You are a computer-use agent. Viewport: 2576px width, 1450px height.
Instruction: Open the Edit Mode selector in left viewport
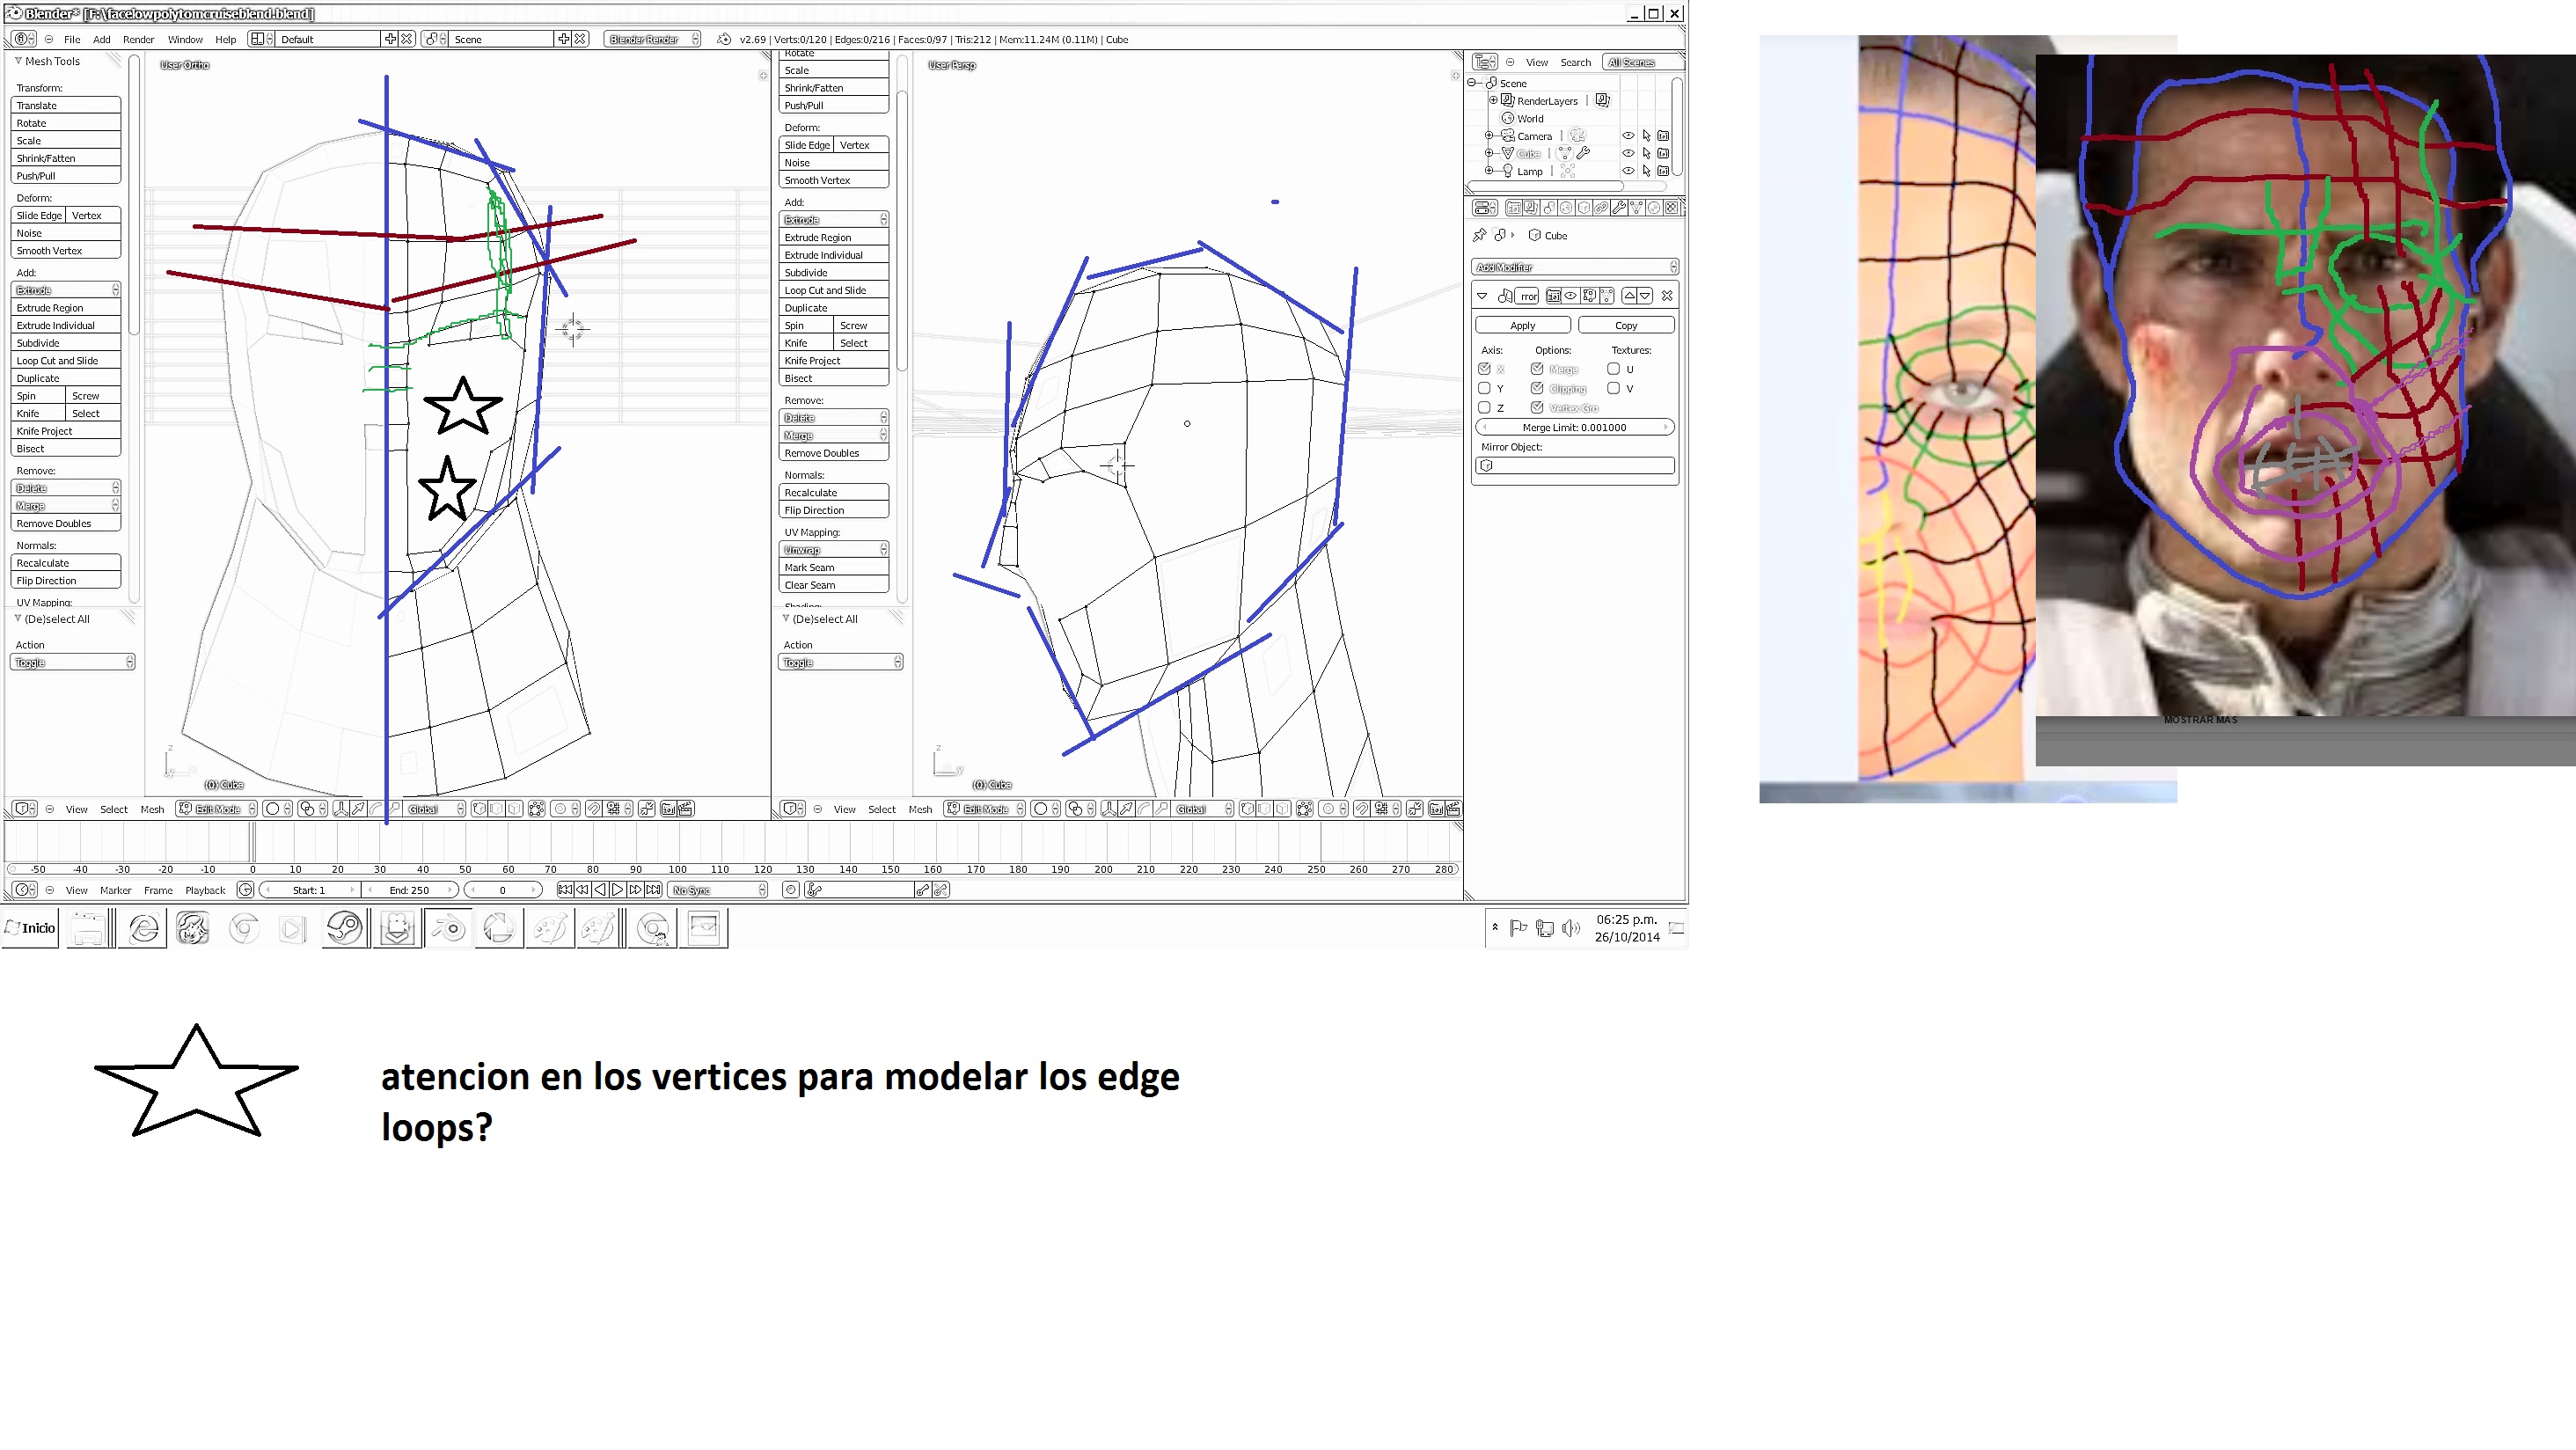(218, 809)
